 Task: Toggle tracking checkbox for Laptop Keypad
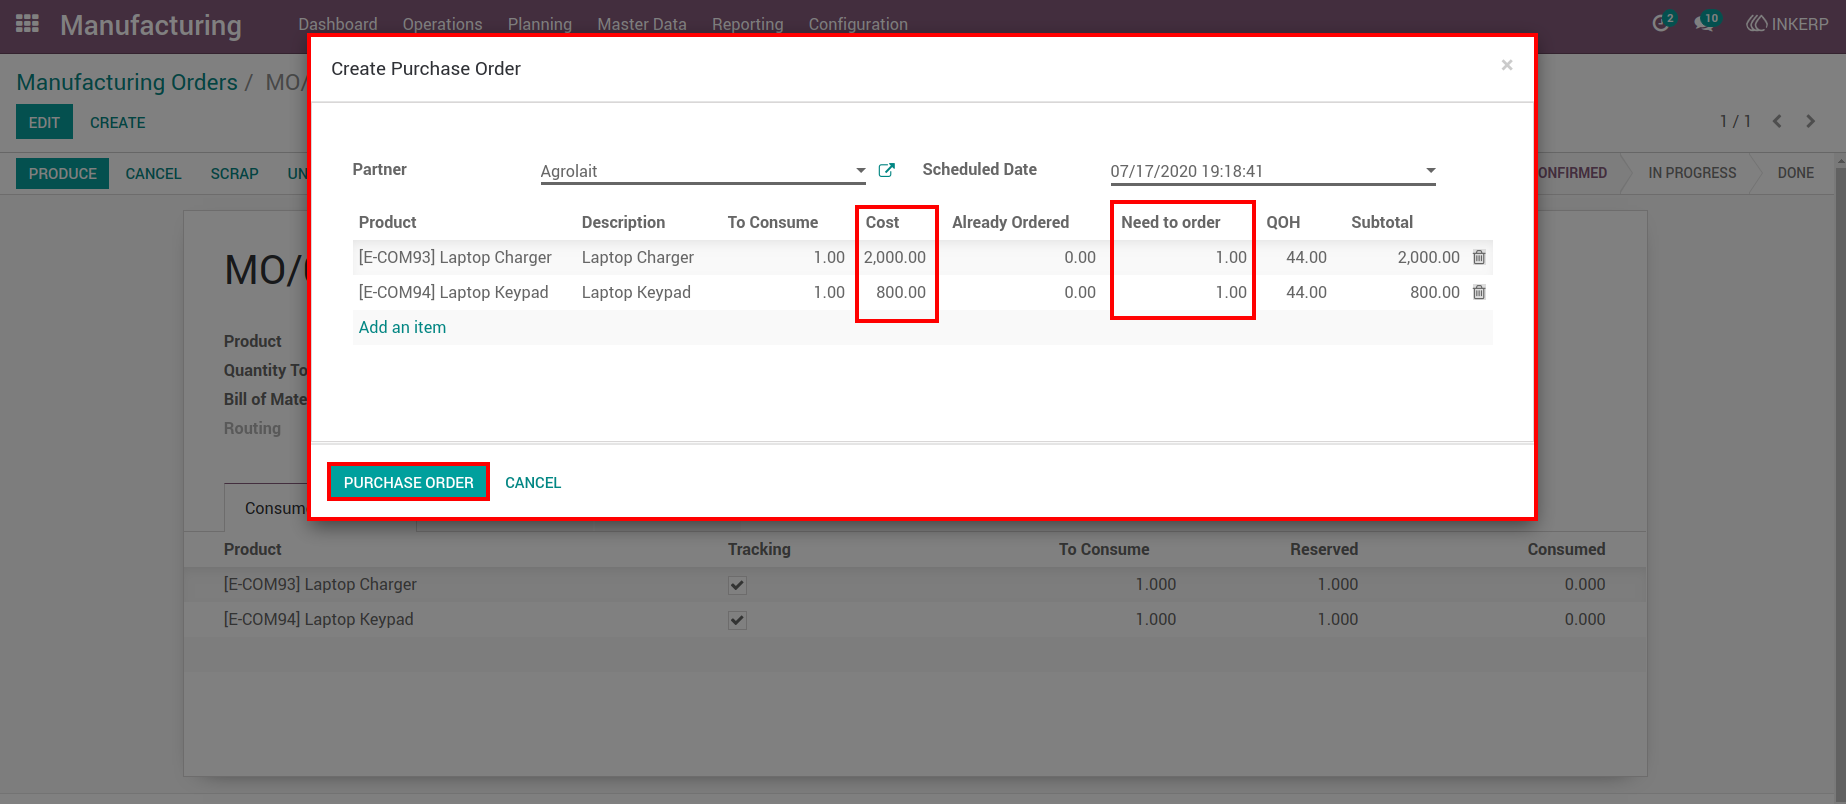pos(737,620)
